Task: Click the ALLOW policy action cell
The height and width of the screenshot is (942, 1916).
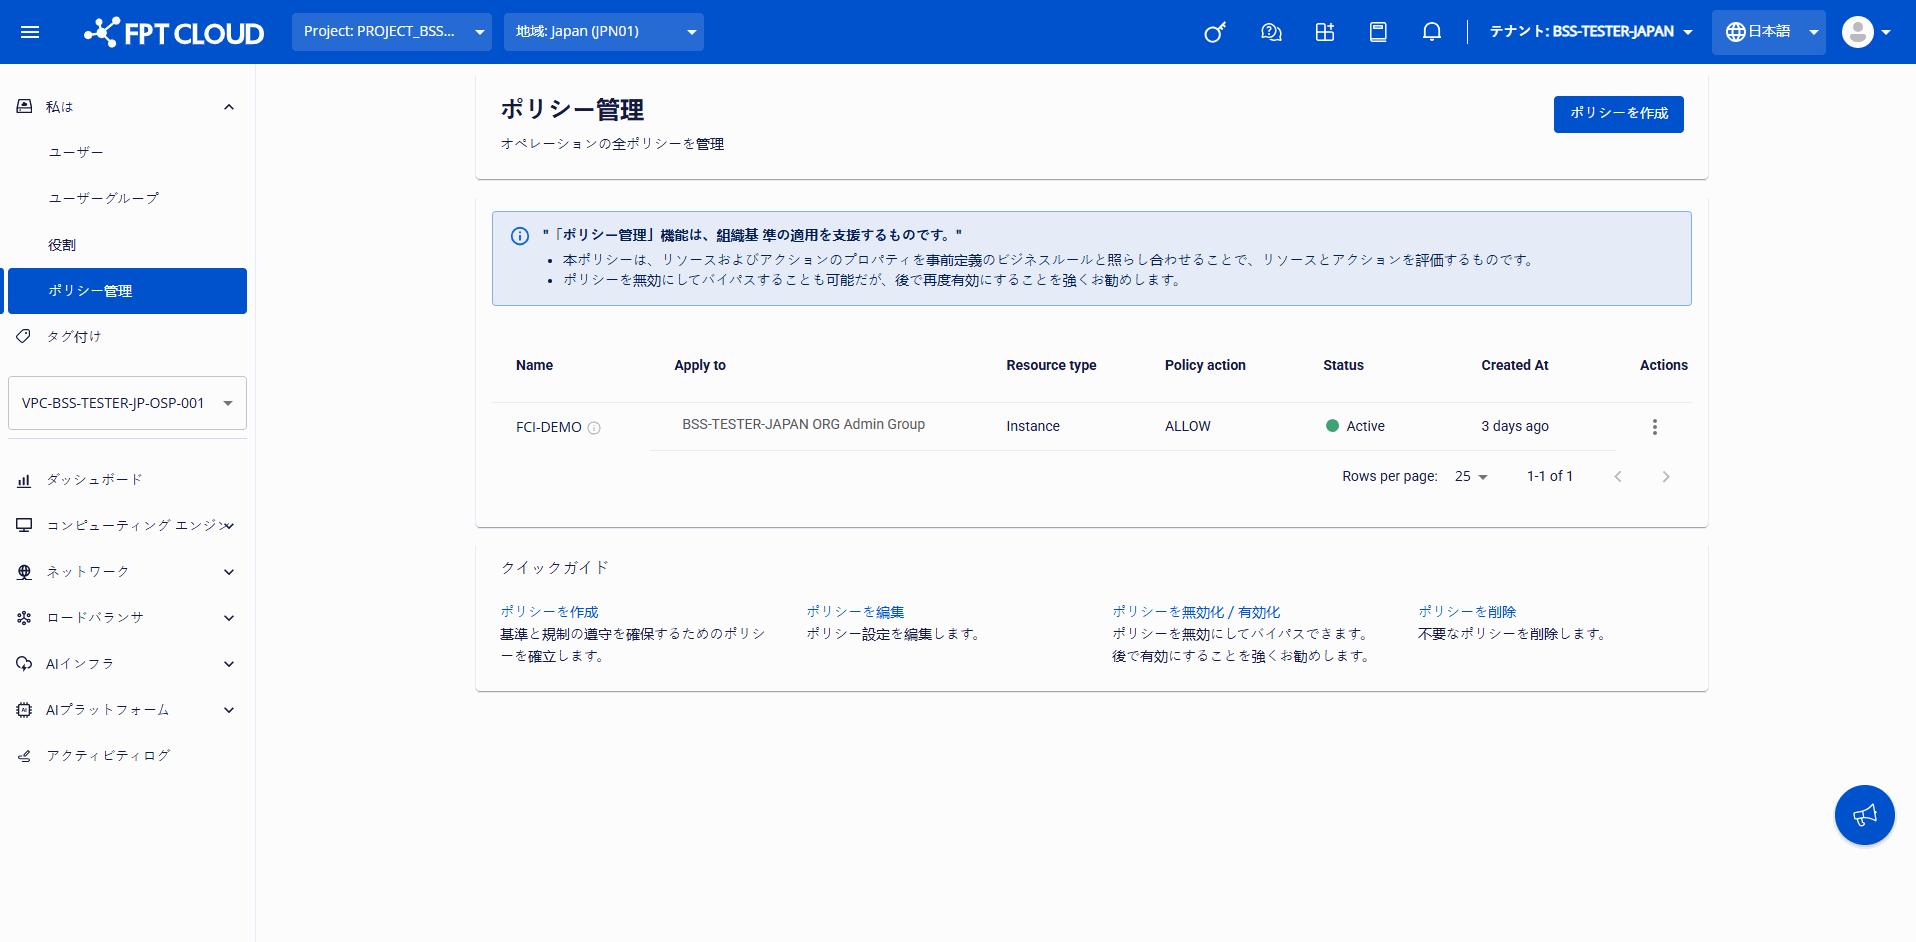Action: coord(1187,427)
